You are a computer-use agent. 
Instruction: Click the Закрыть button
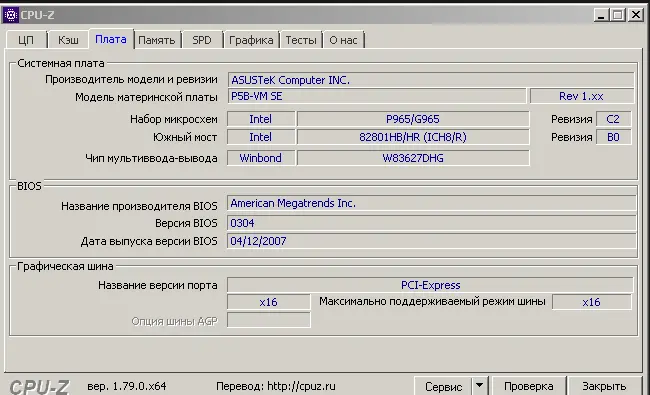point(604,386)
